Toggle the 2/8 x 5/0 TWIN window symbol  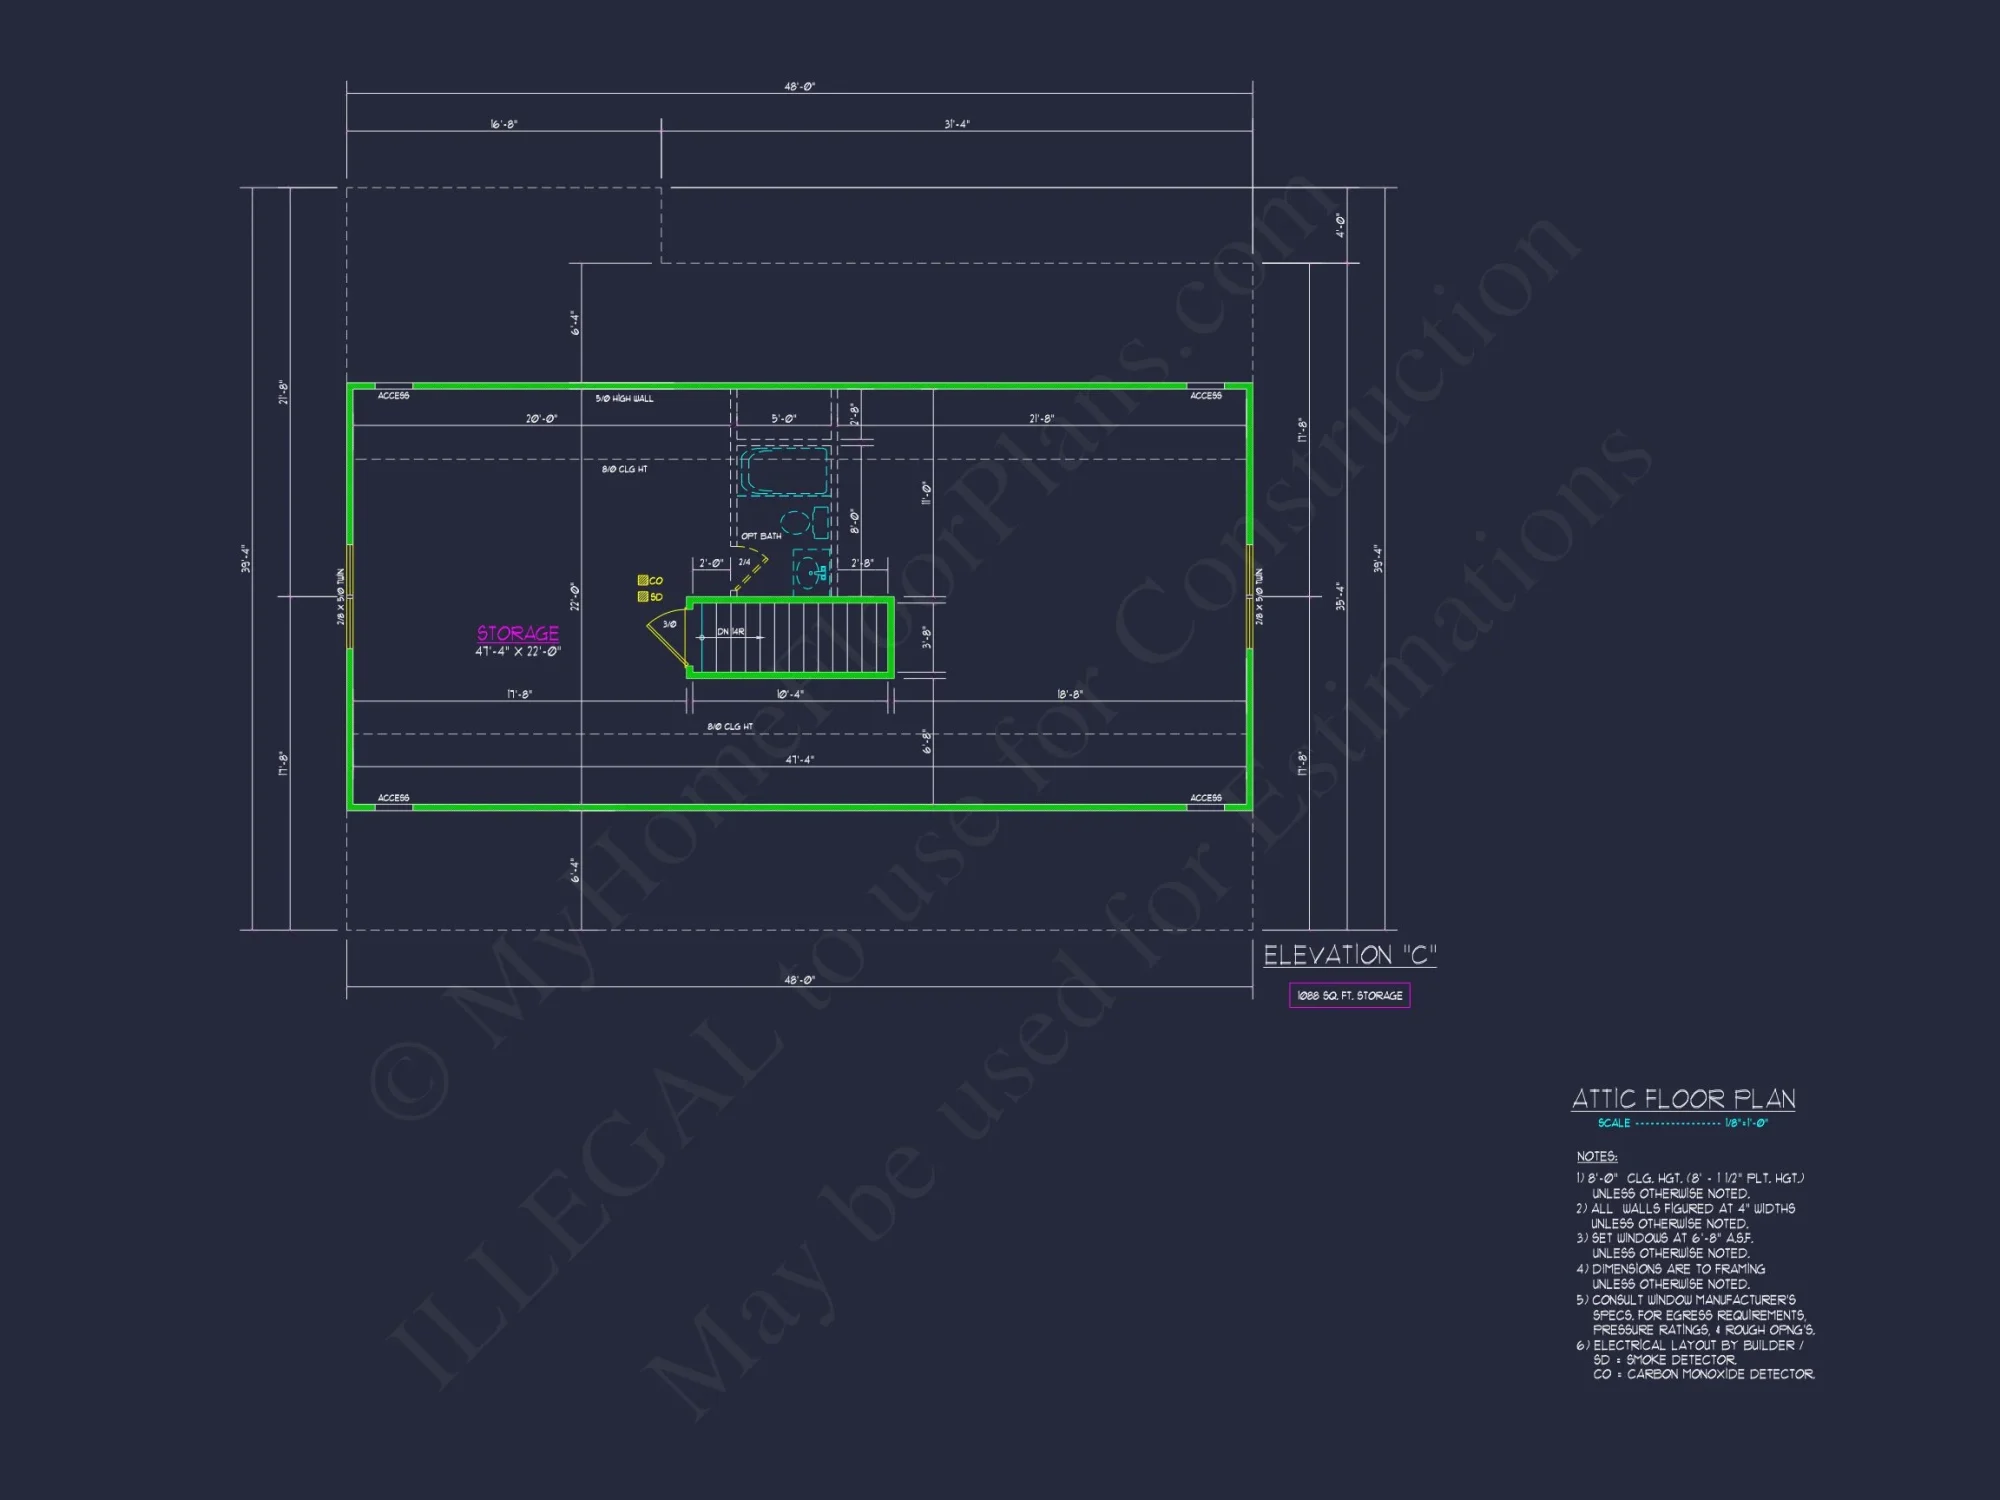(349, 595)
